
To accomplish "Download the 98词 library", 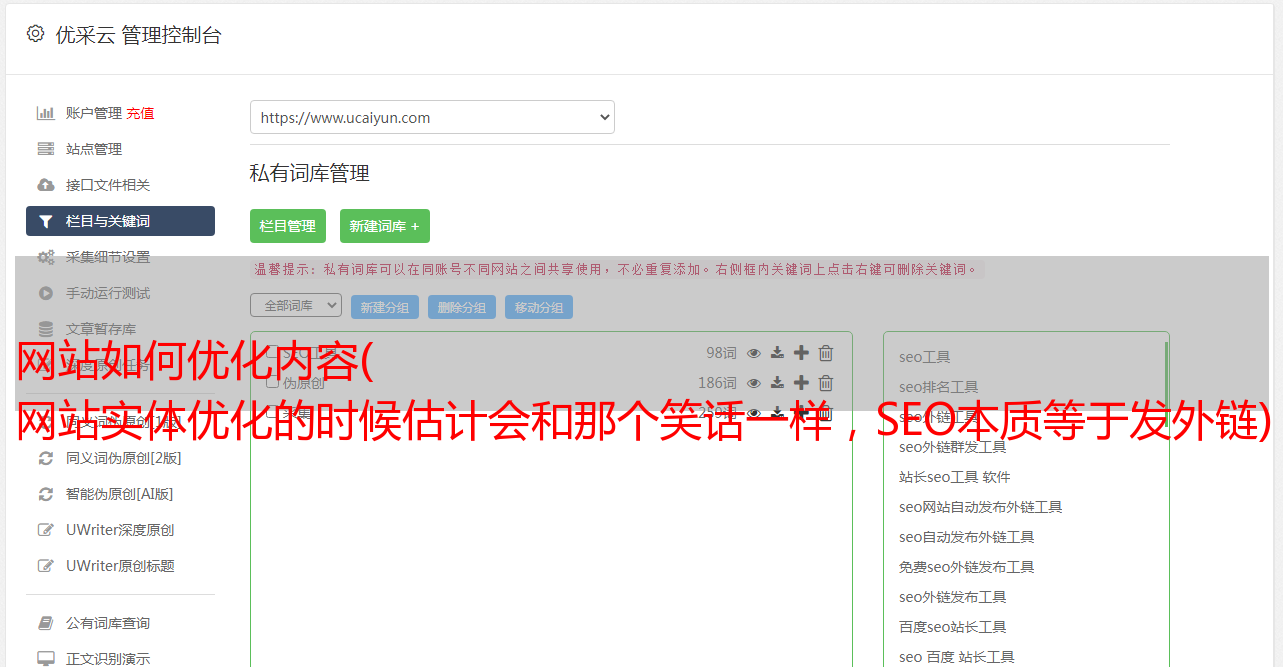I will (x=778, y=353).
